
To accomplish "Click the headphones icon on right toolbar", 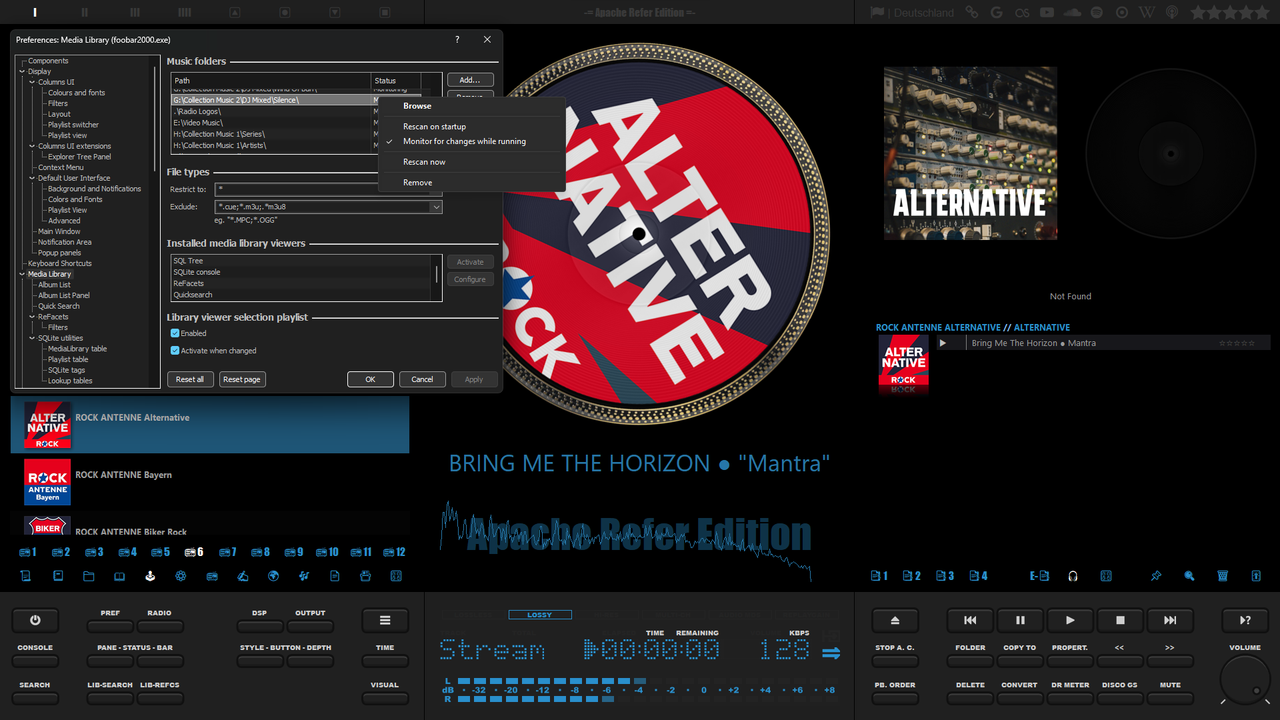I will coord(1072,575).
